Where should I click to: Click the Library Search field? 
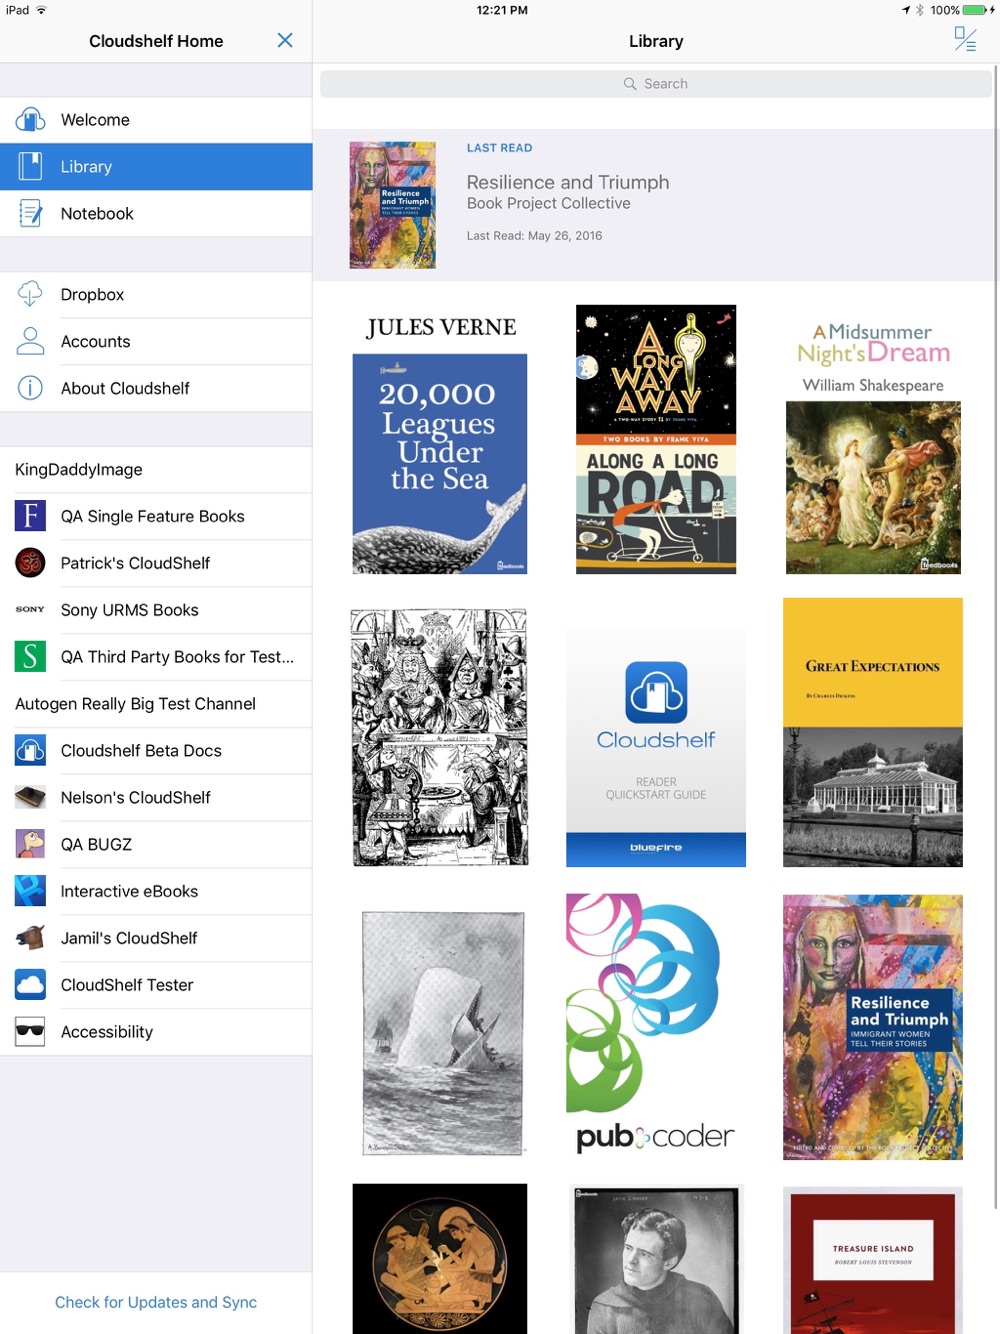[x=656, y=84]
